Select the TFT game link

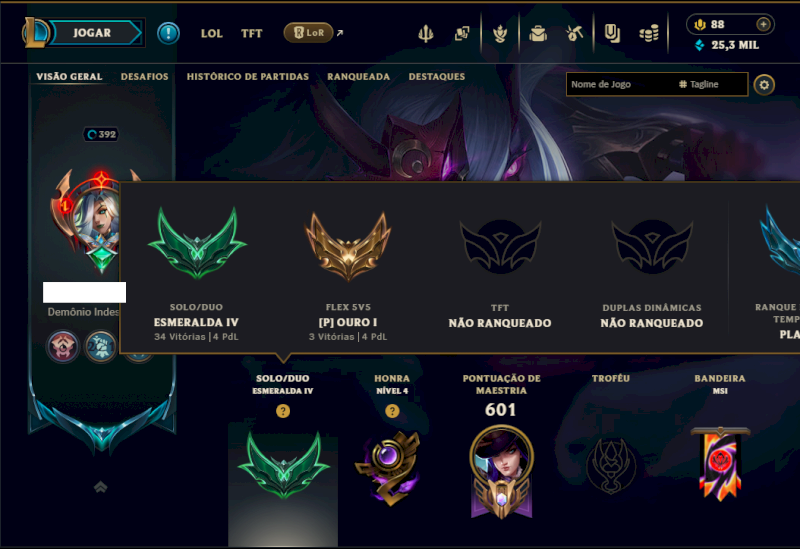252,34
